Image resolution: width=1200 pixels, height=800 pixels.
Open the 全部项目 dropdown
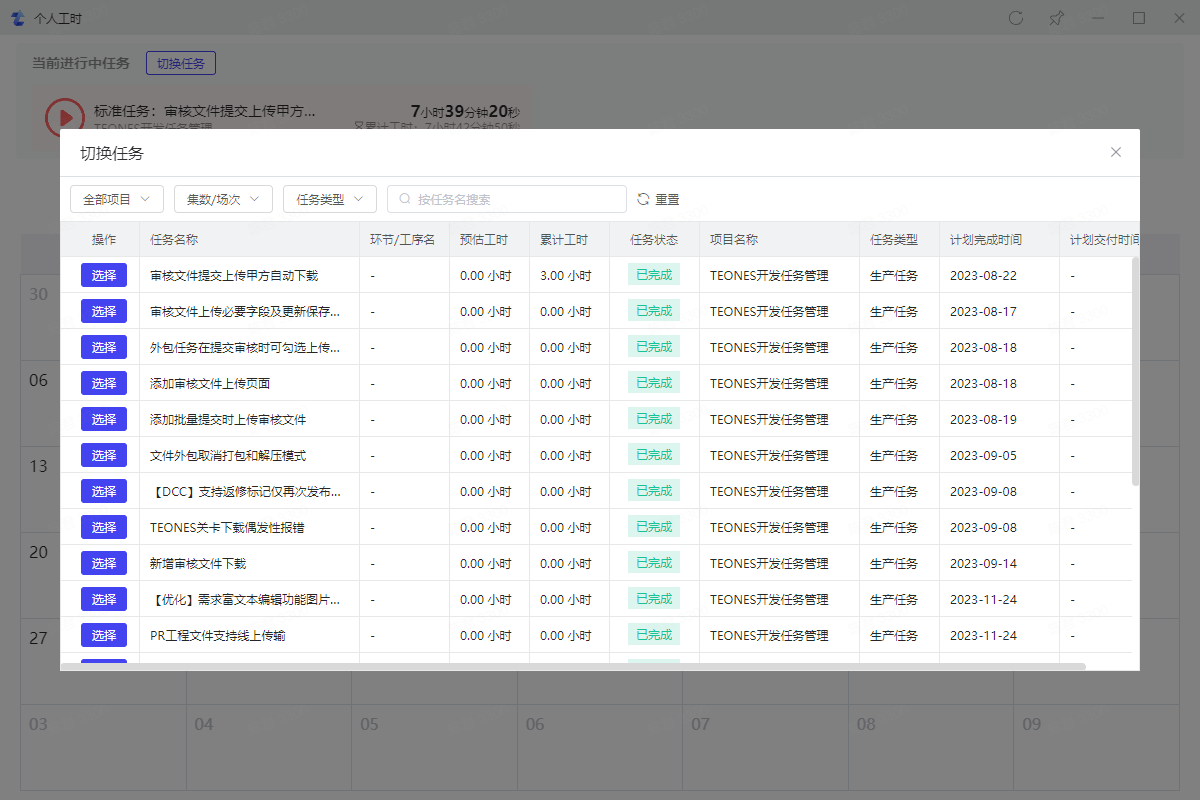(x=116, y=199)
